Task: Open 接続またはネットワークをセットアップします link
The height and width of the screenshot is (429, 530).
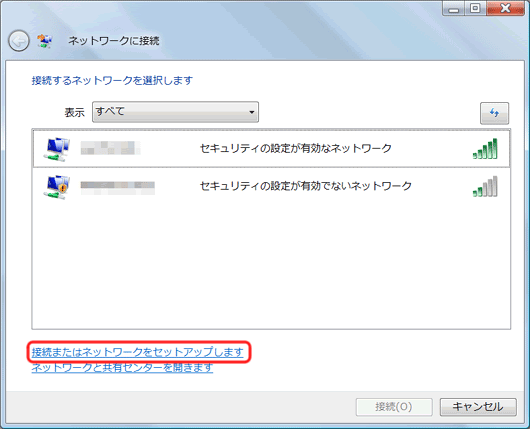Action: (x=138, y=352)
